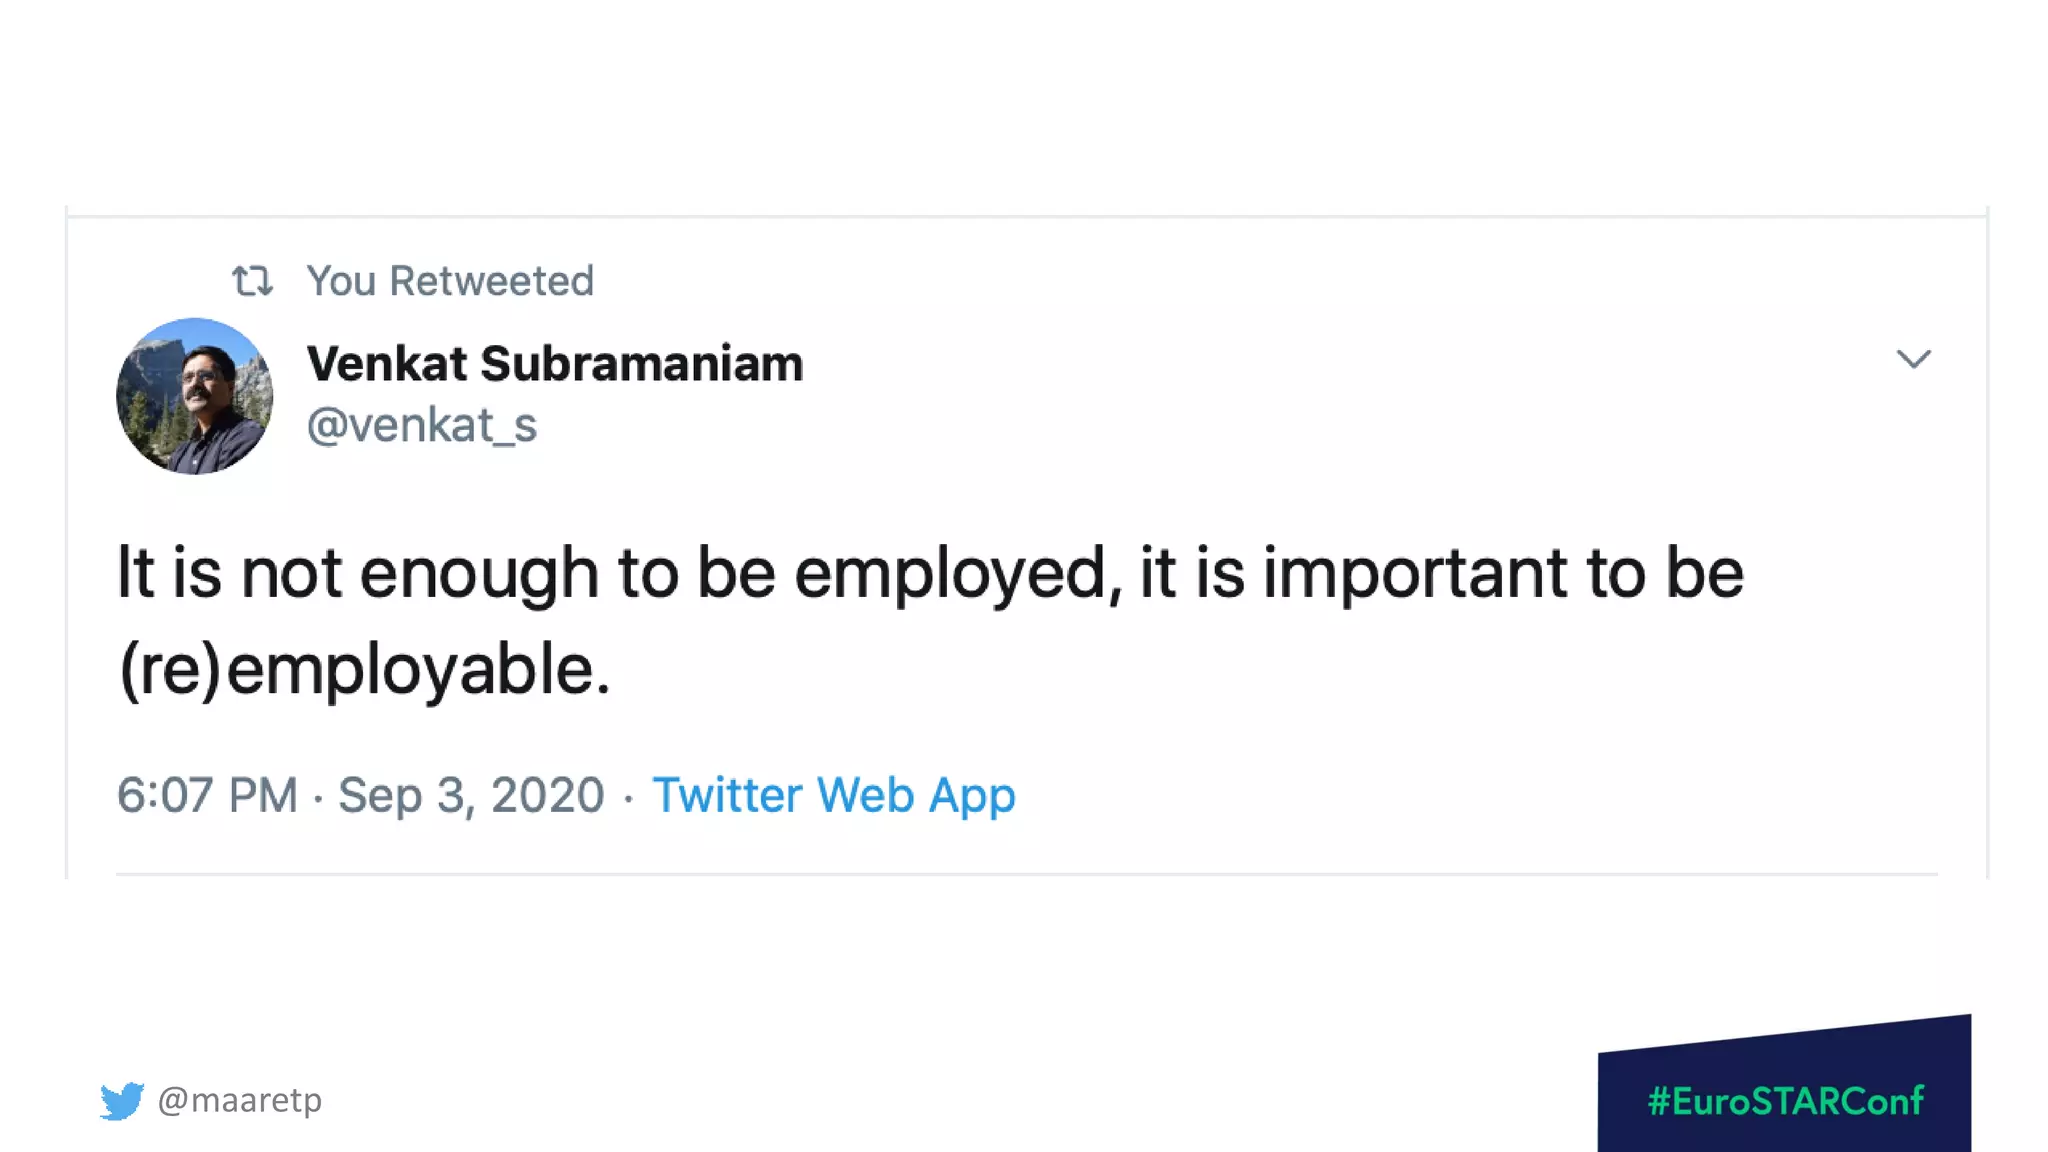2048x1152 pixels.
Task: Expand the tweet options chevron
Action: pos(1913,359)
